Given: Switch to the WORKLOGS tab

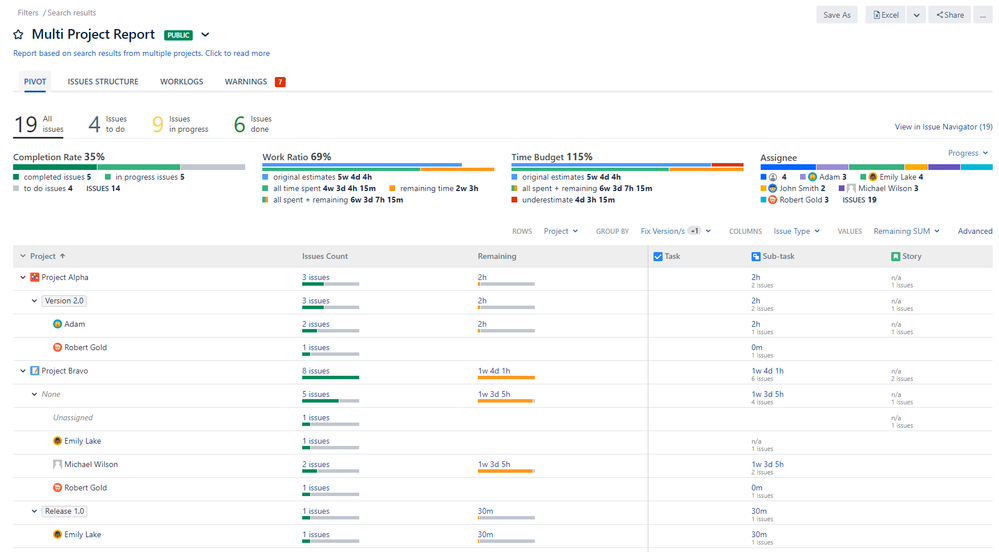Looking at the screenshot, I should tap(182, 82).
